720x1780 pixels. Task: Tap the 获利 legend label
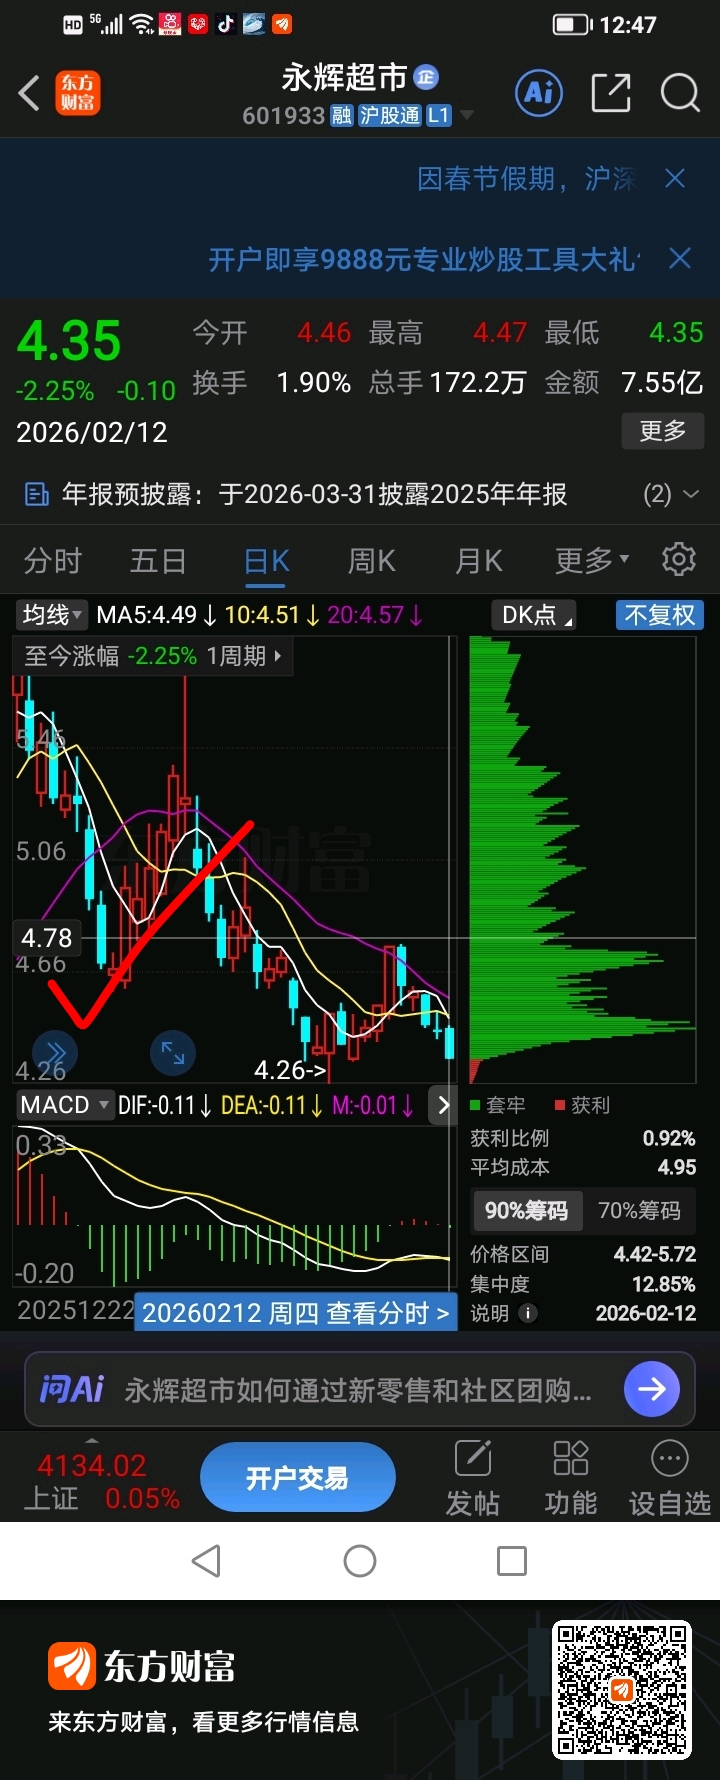click(583, 1105)
